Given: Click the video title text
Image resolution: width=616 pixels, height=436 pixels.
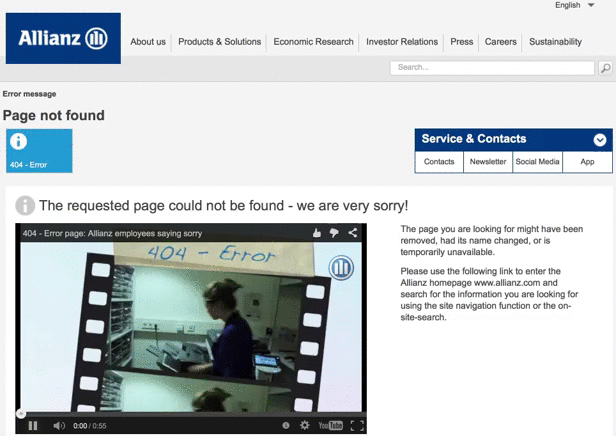Looking at the screenshot, I should 112,233.
